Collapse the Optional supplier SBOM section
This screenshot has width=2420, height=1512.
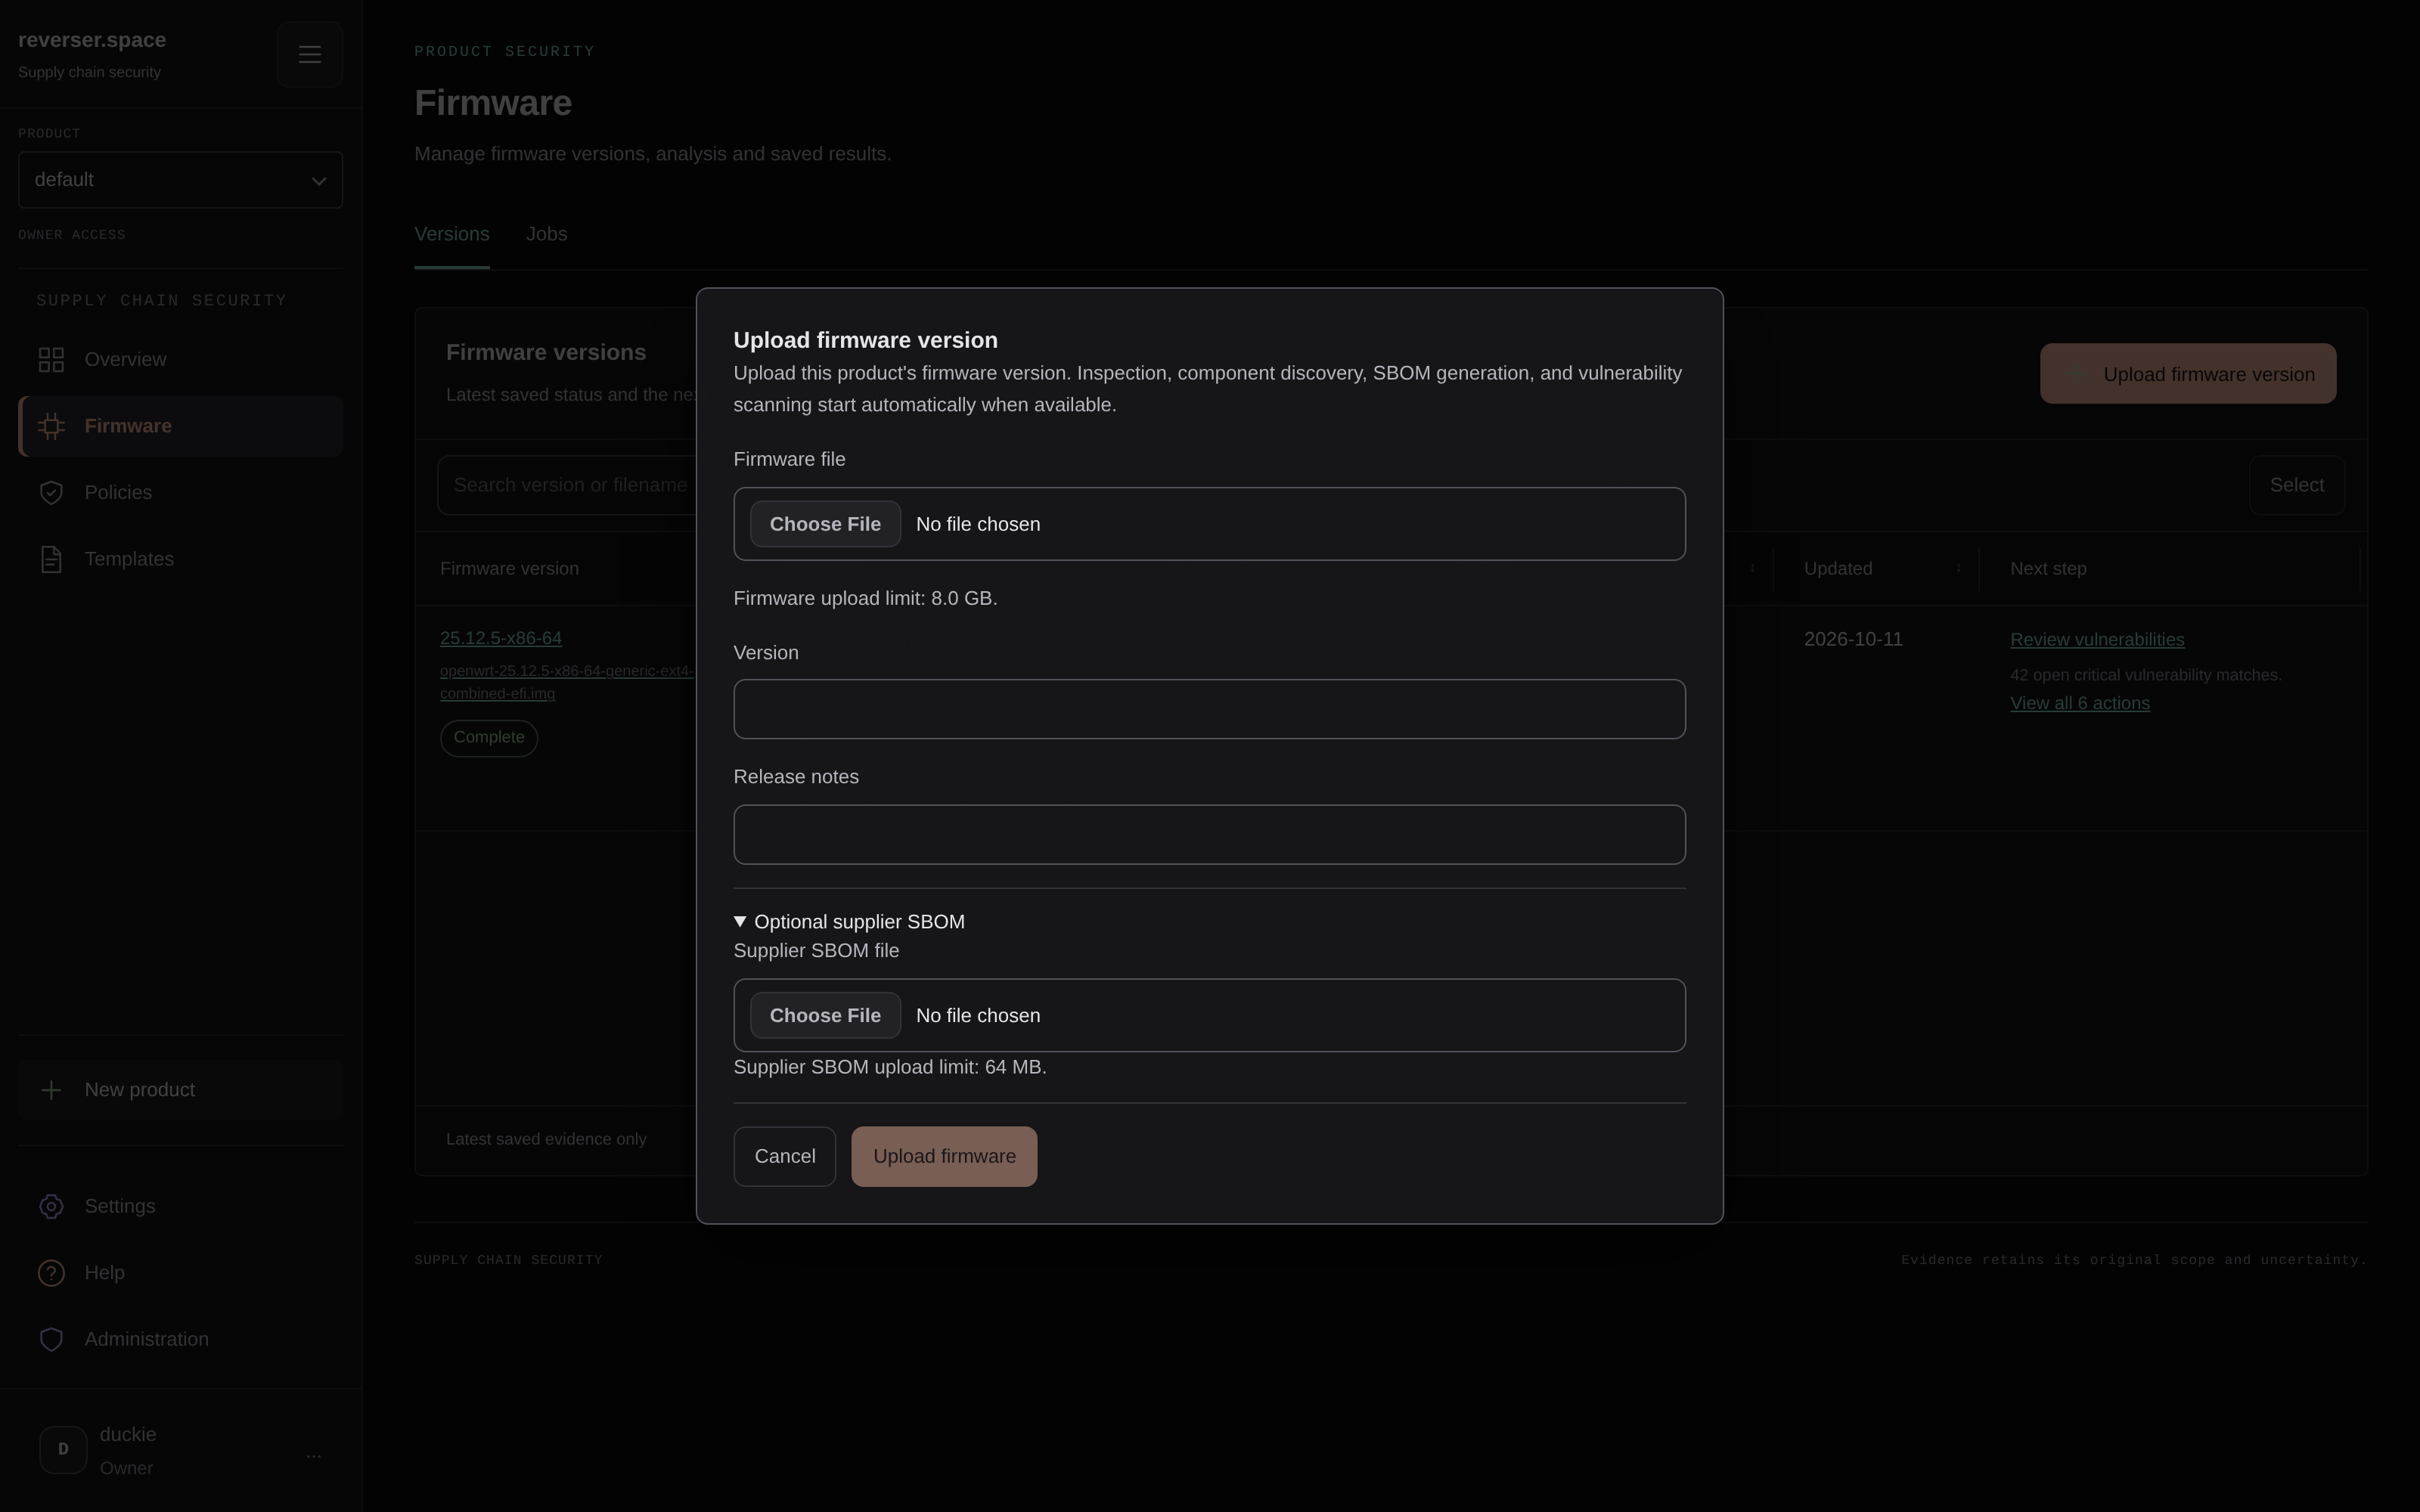pos(849,922)
